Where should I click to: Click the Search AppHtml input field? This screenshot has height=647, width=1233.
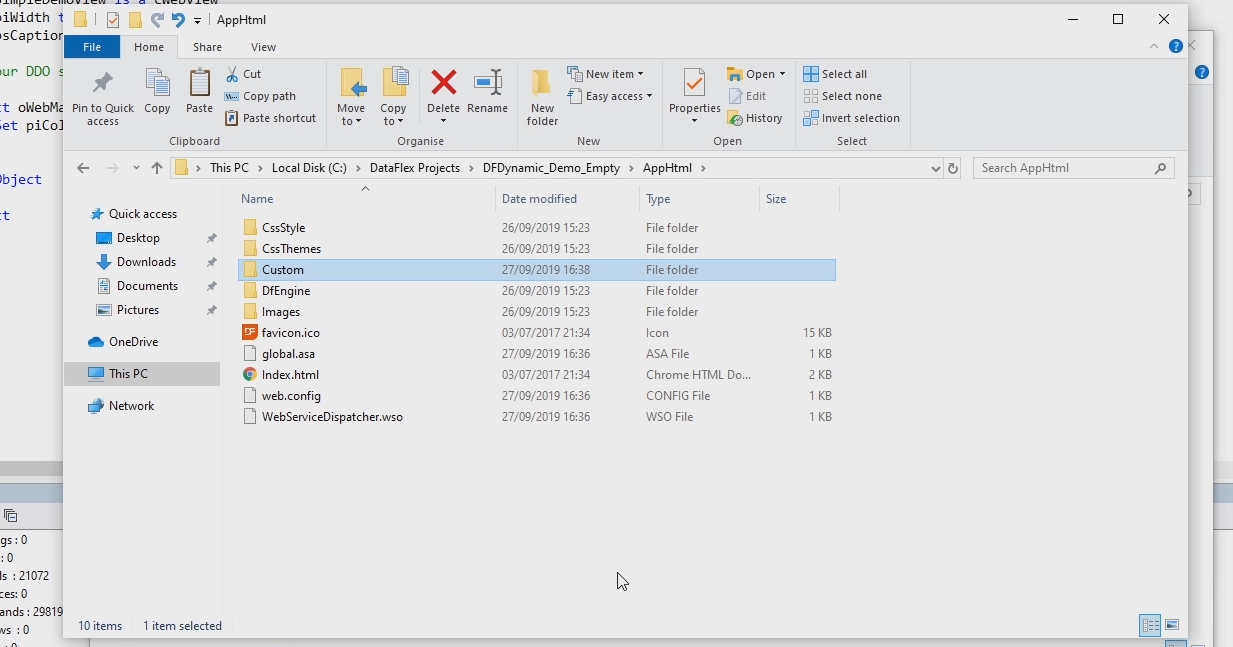(1063, 168)
